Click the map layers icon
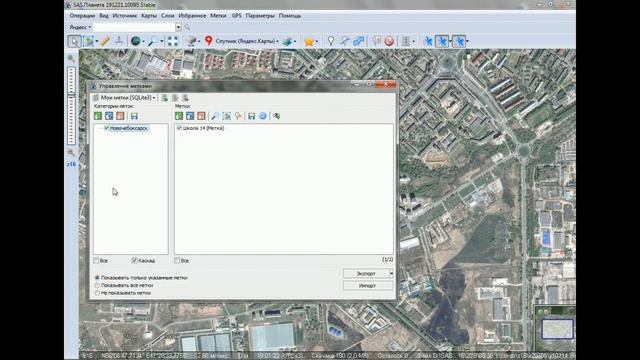The height and width of the screenshot is (360, 640). pyautogui.click(x=288, y=41)
